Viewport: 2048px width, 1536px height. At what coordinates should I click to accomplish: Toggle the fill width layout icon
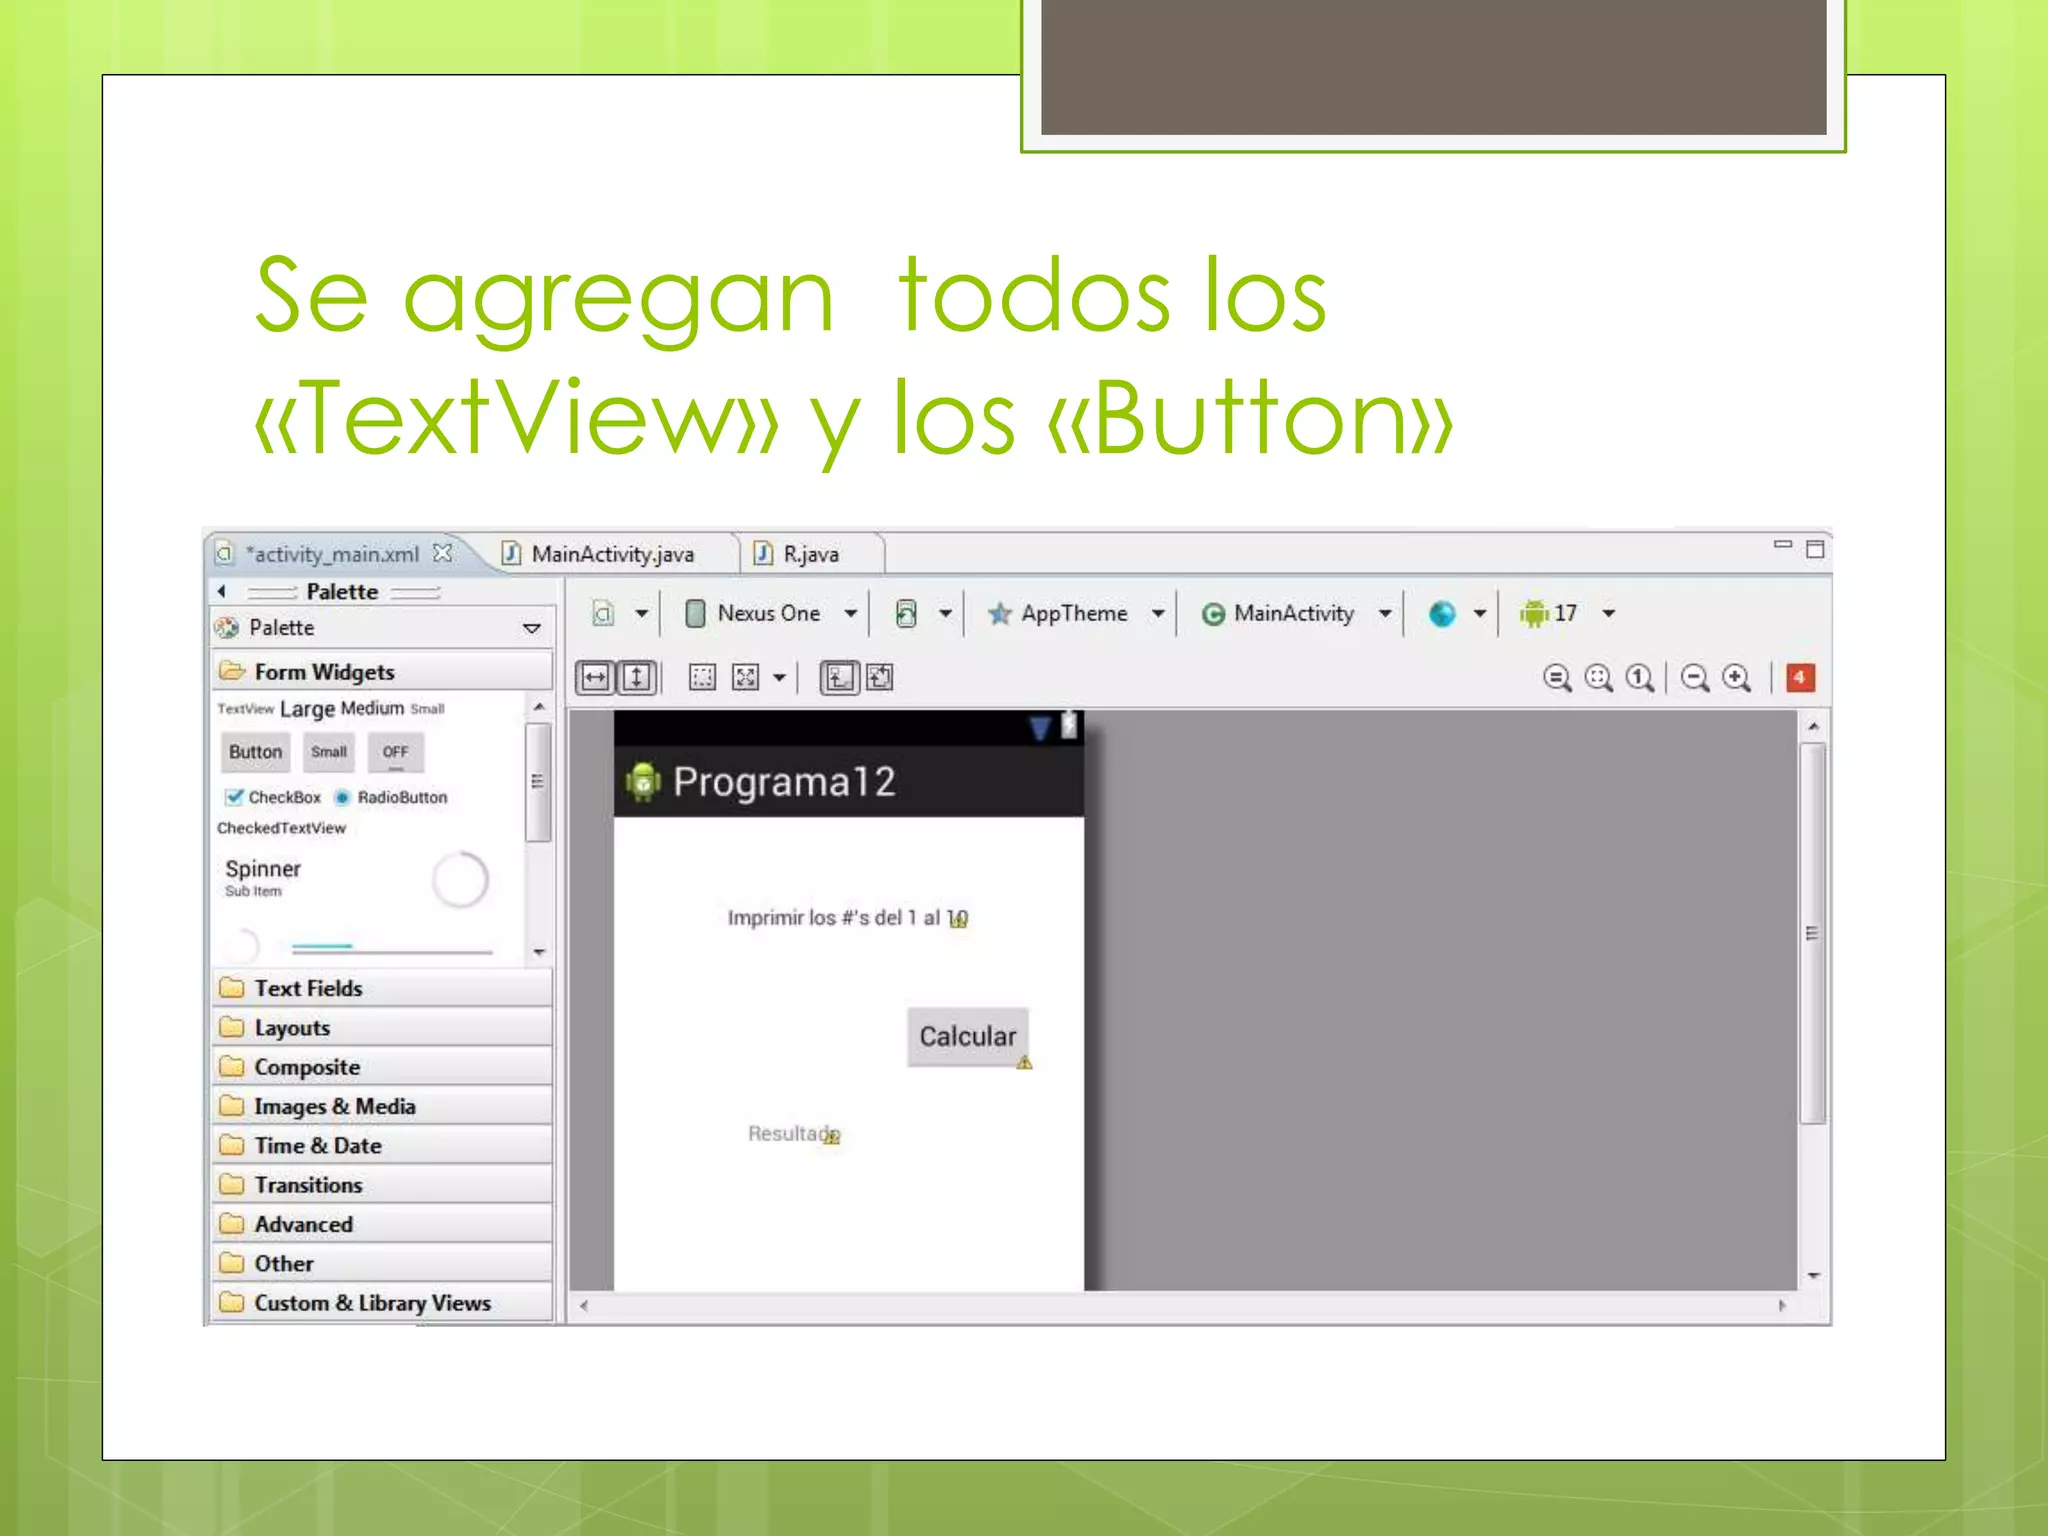click(x=595, y=678)
